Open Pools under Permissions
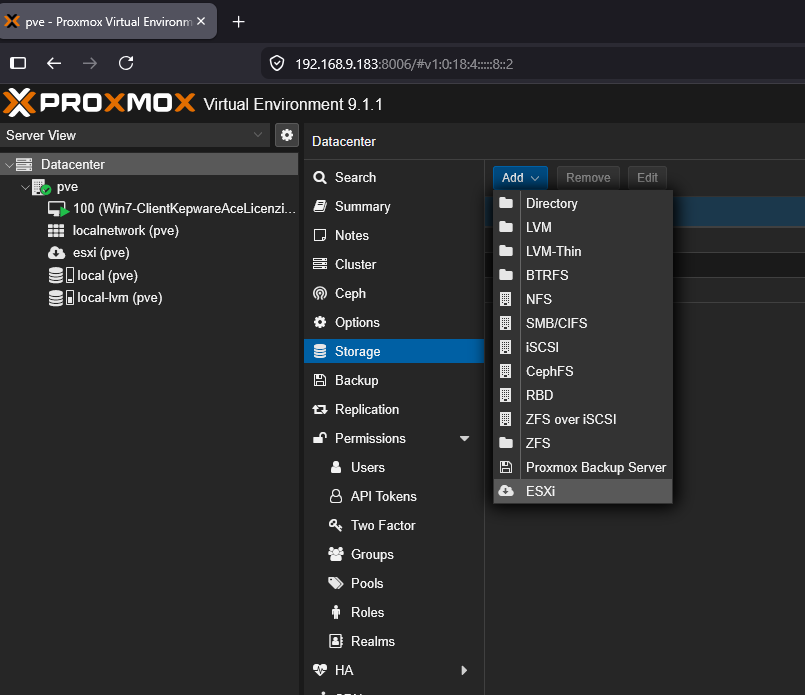 tap(394, 584)
